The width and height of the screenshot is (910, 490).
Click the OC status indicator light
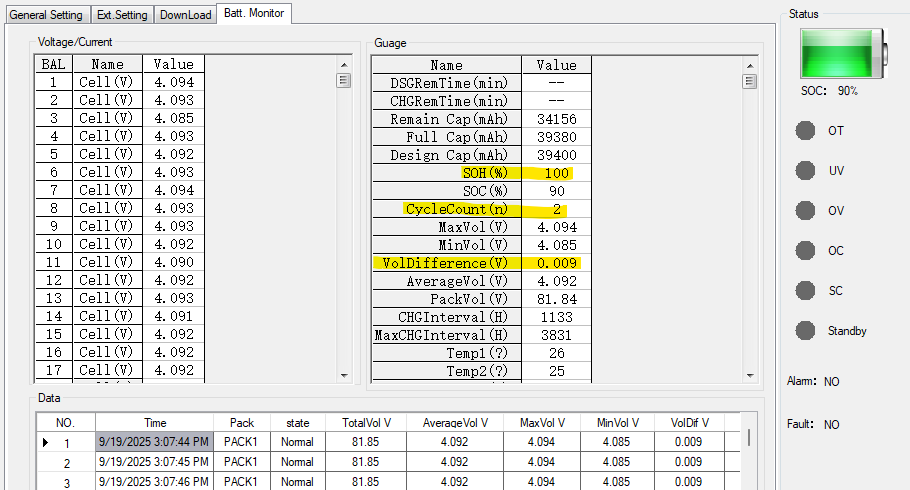coord(805,251)
